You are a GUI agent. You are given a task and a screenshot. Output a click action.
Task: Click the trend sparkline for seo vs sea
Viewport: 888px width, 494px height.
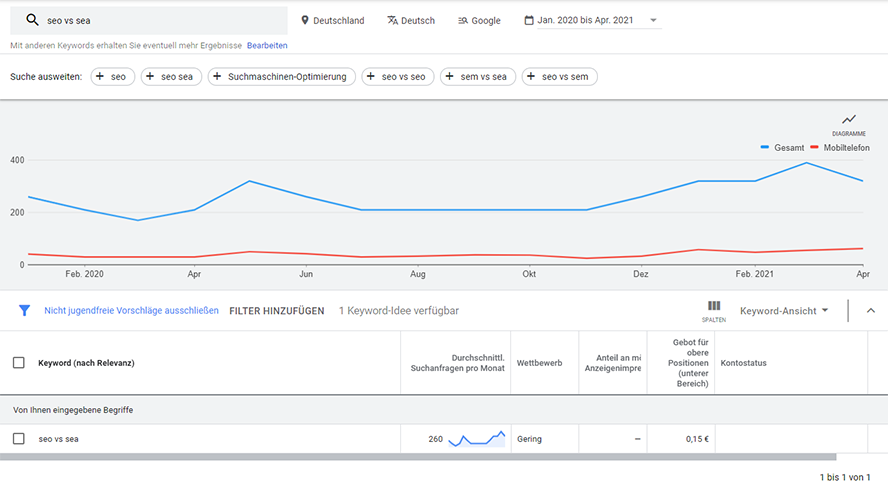(x=476, y=439)
